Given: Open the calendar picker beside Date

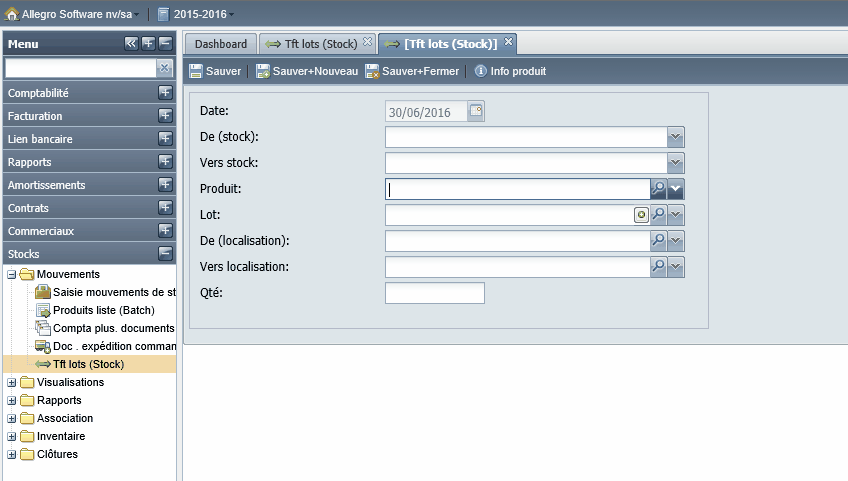Looking at the screenshot, I should tap(476, 111).
